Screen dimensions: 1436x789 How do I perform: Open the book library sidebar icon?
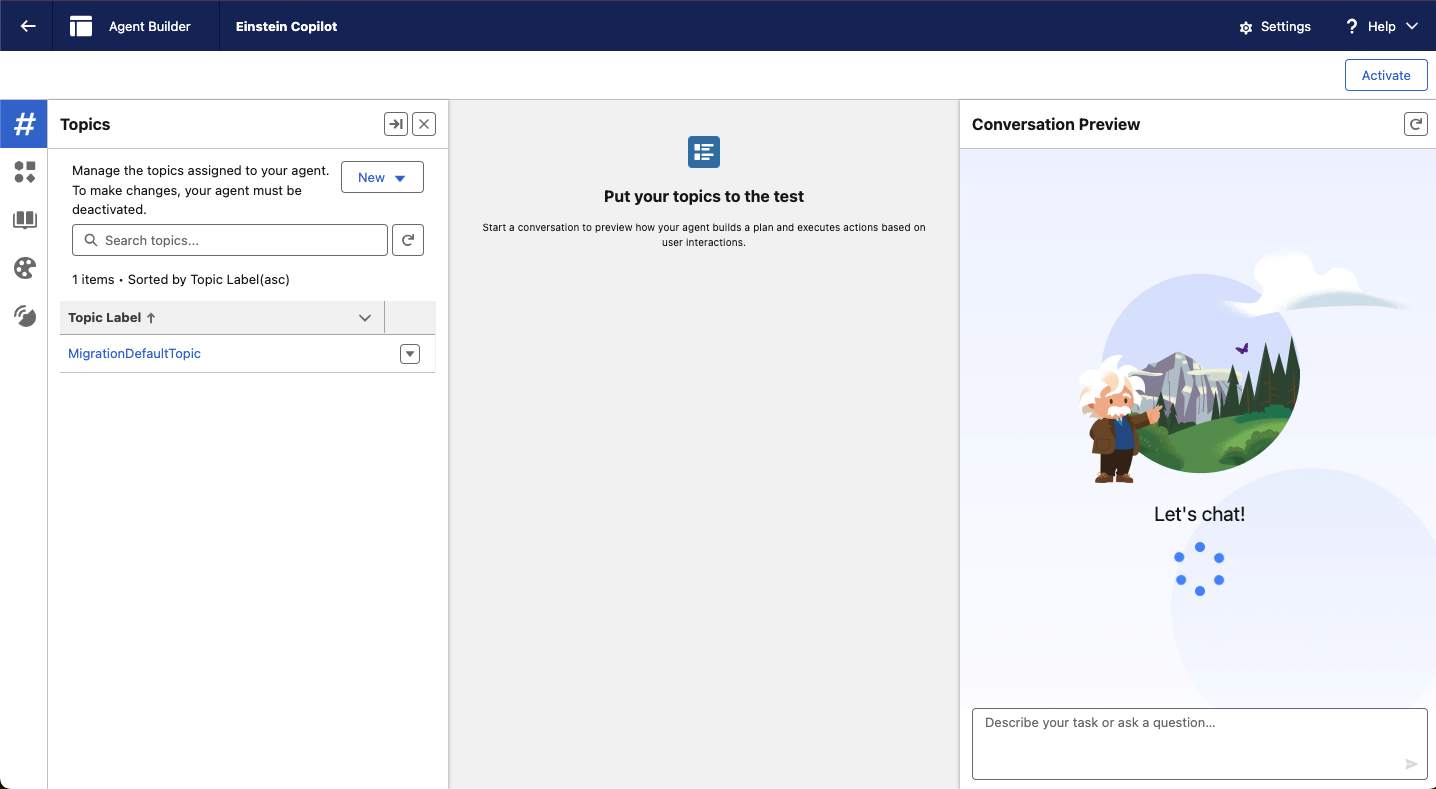[24, 220]
